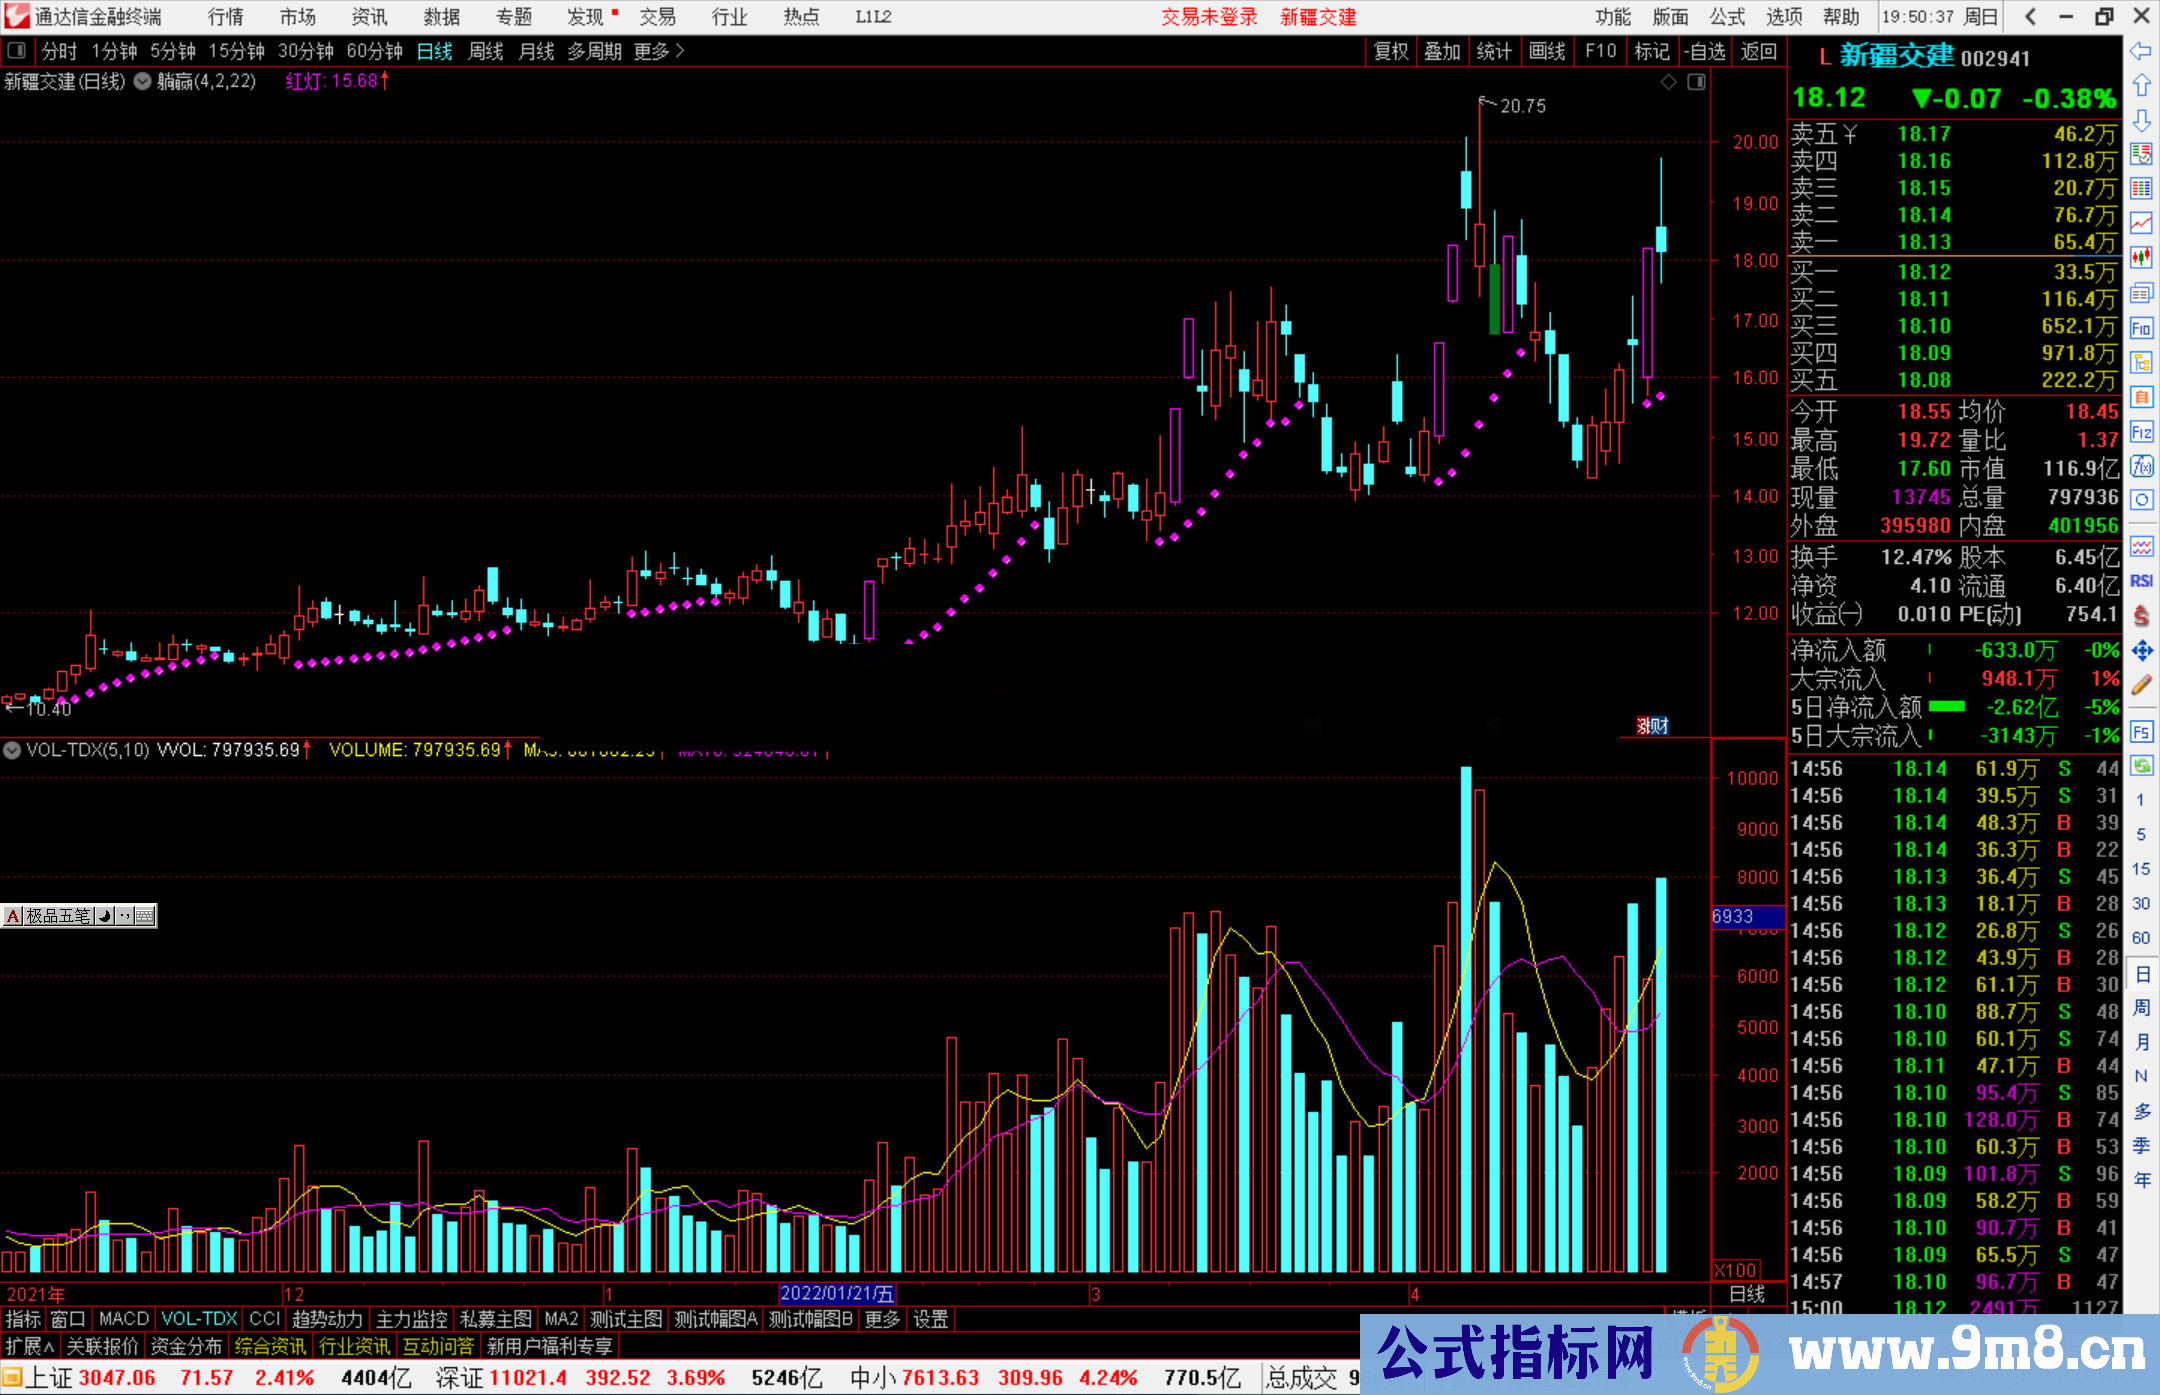Viewport: 2160px width, 1395px height.
Task: Open the candlestick chart icon in sidebar
Action: coord(2141,257)
